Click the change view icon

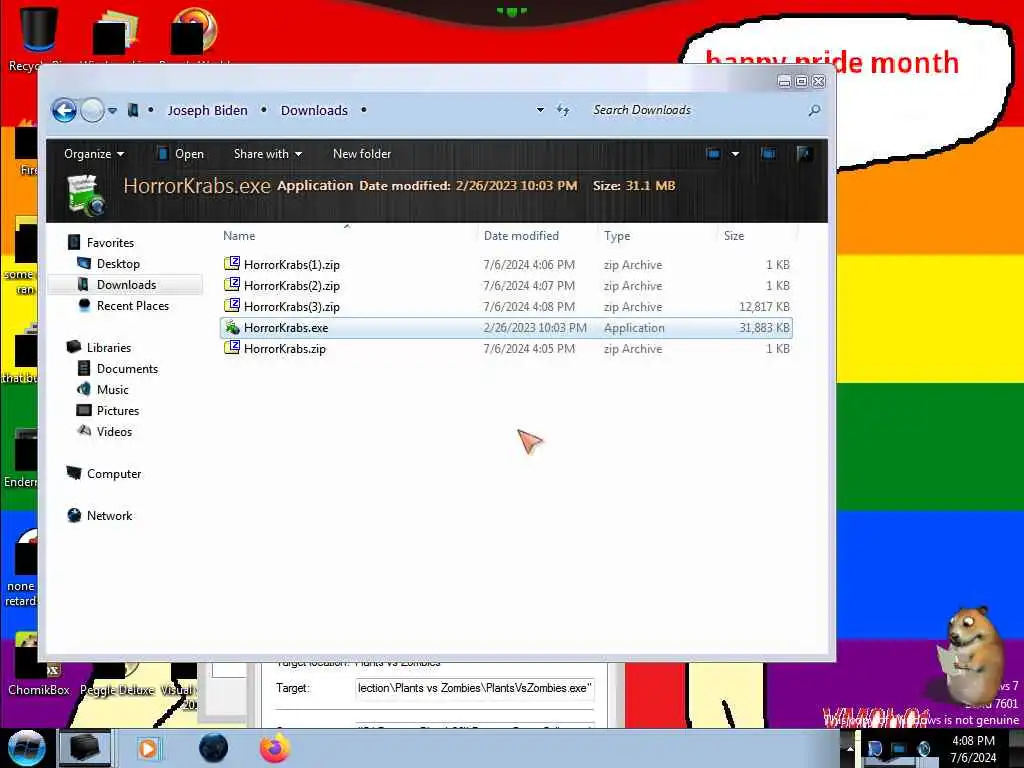(x=713, y=154)
